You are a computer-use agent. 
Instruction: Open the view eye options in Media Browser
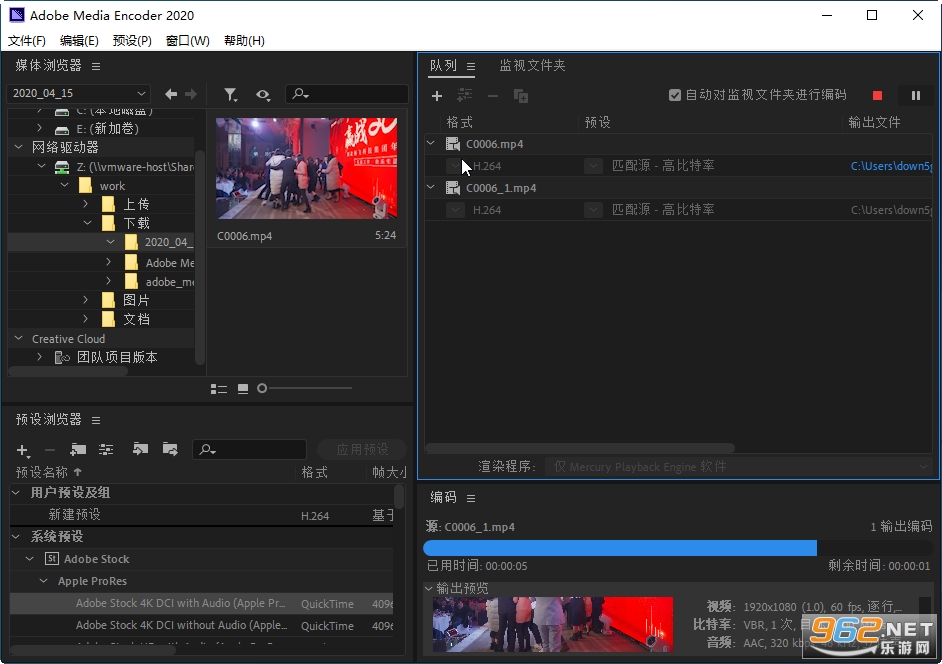(x=263, y=95)
